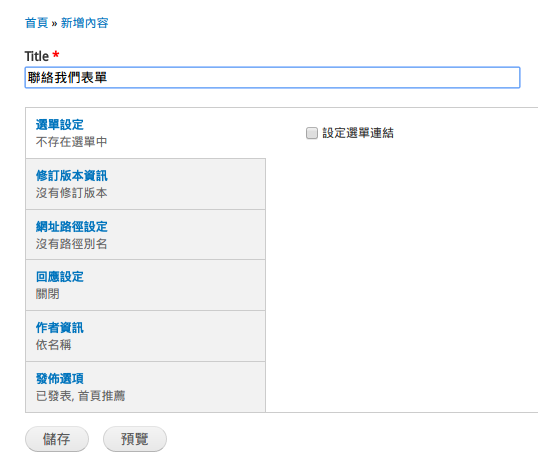Screen dimensions: 538x467
Task: Click 依名稱 summary under 作者資訊
Action: click(54, 345)
